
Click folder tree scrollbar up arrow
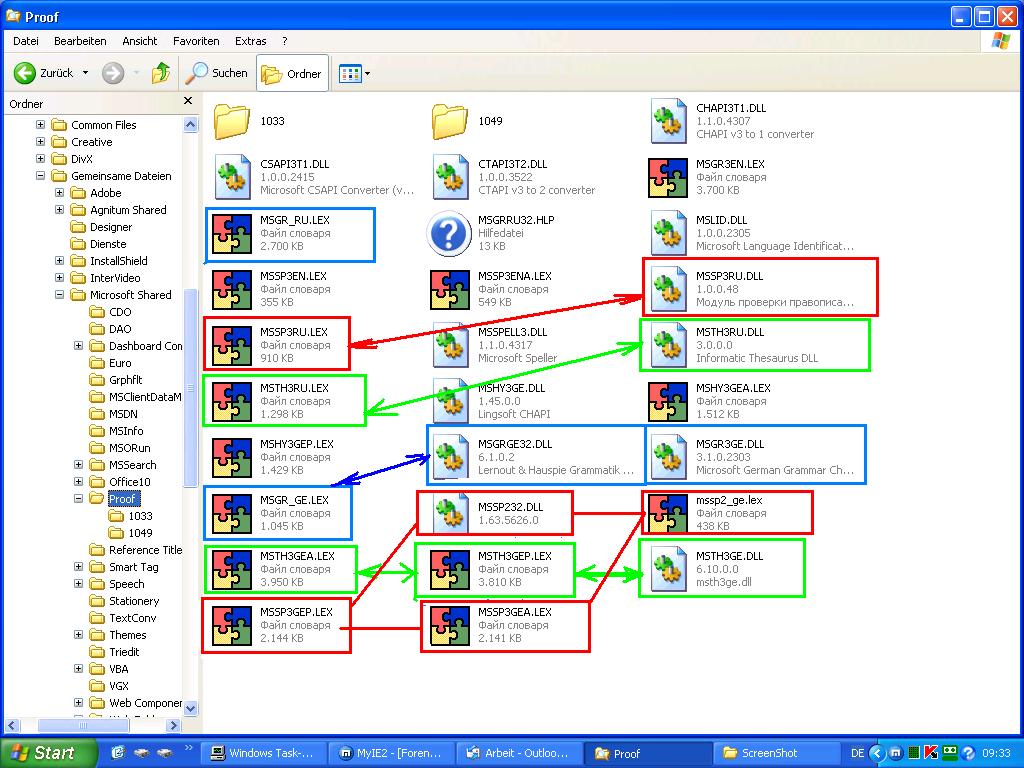(191, 124)
